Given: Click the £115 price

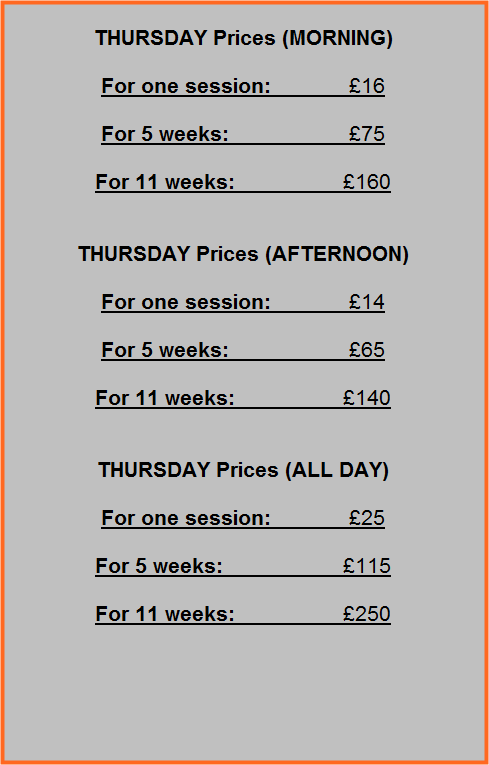Looking at the screenshot, I should (367, 565).
